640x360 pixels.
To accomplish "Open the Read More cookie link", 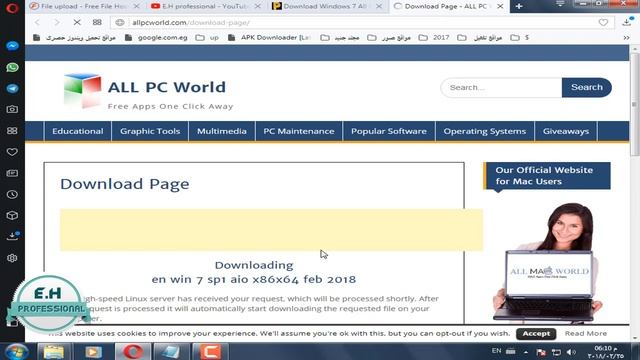I will point(586,333).
